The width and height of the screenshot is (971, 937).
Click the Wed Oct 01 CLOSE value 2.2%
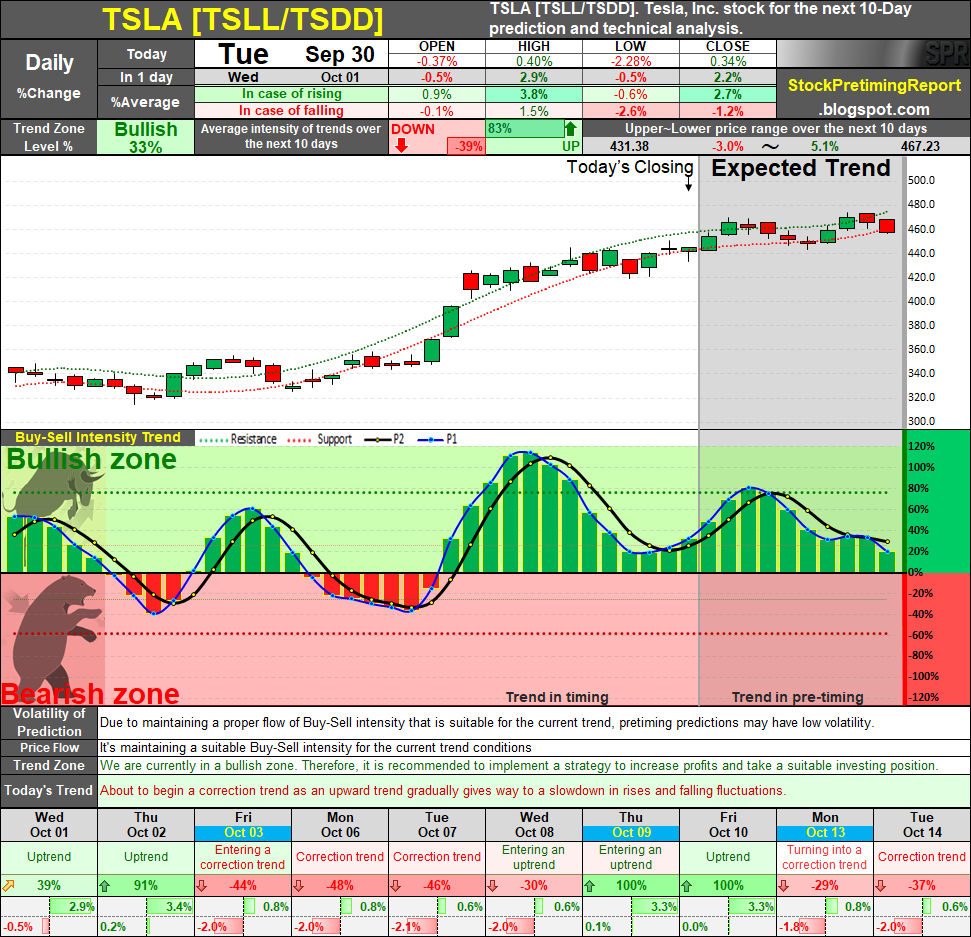pyautogui.click(x=728, y=77)
